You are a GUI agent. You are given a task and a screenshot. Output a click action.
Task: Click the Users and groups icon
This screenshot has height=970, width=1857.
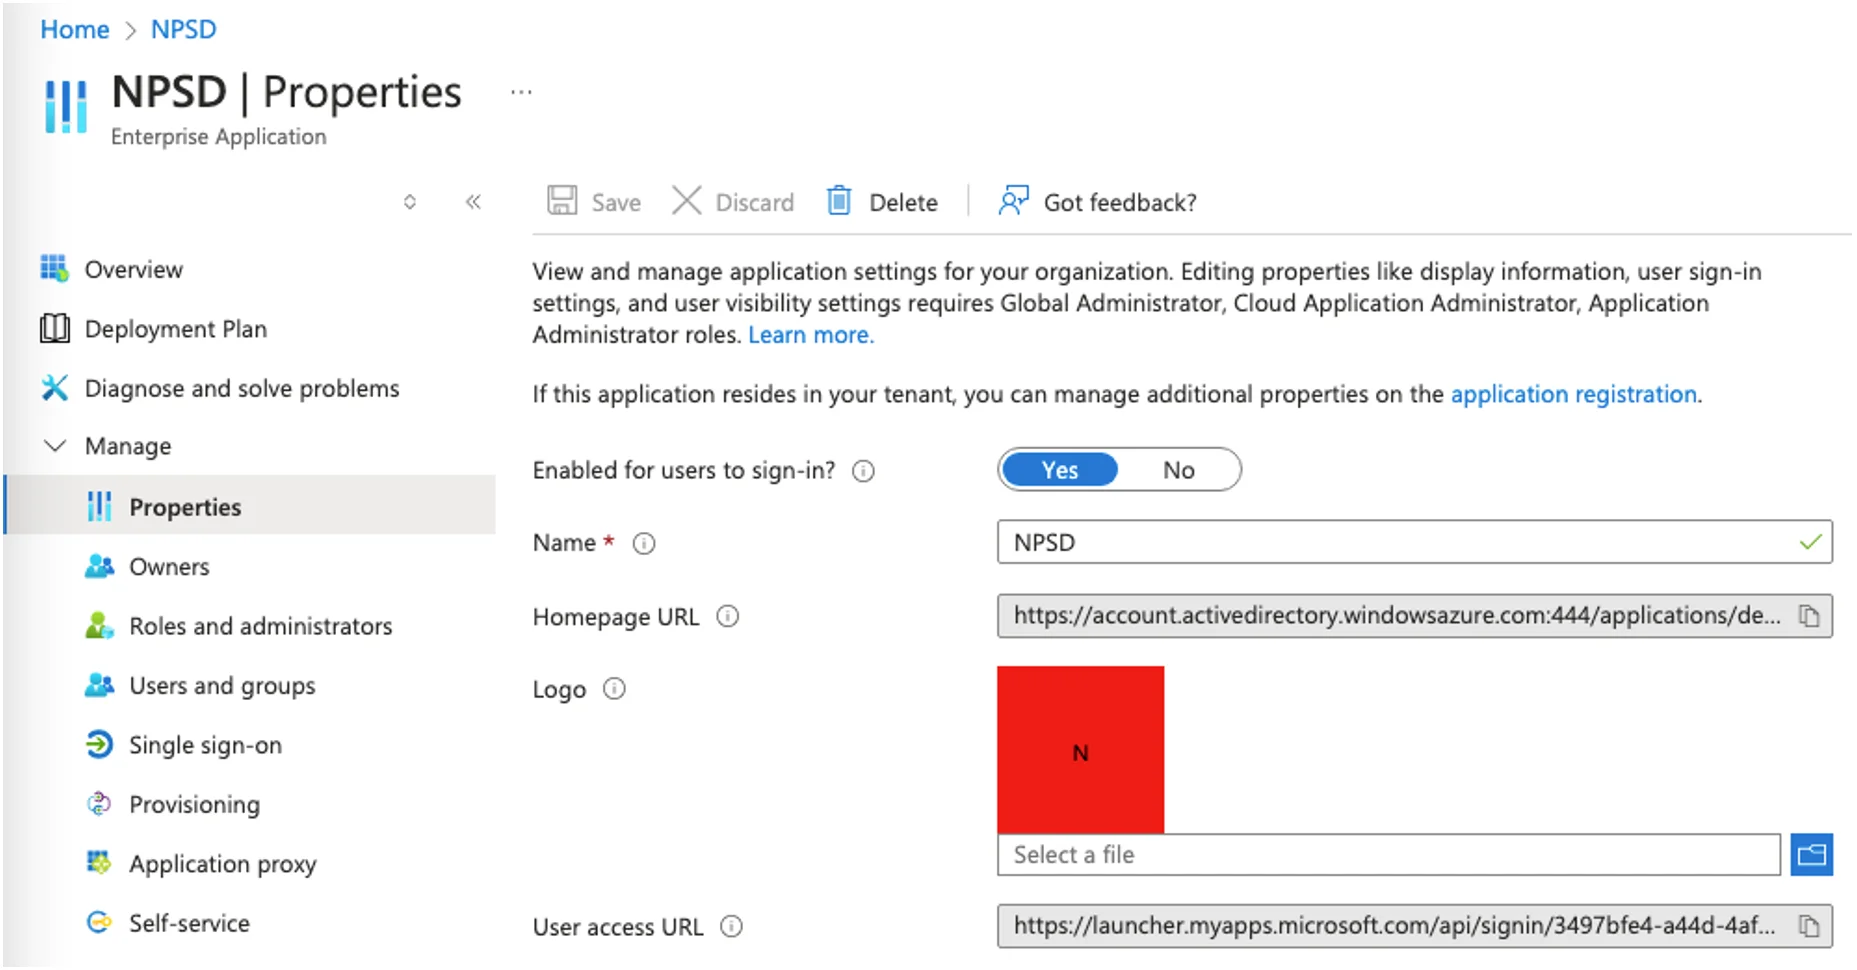point(99,685)
